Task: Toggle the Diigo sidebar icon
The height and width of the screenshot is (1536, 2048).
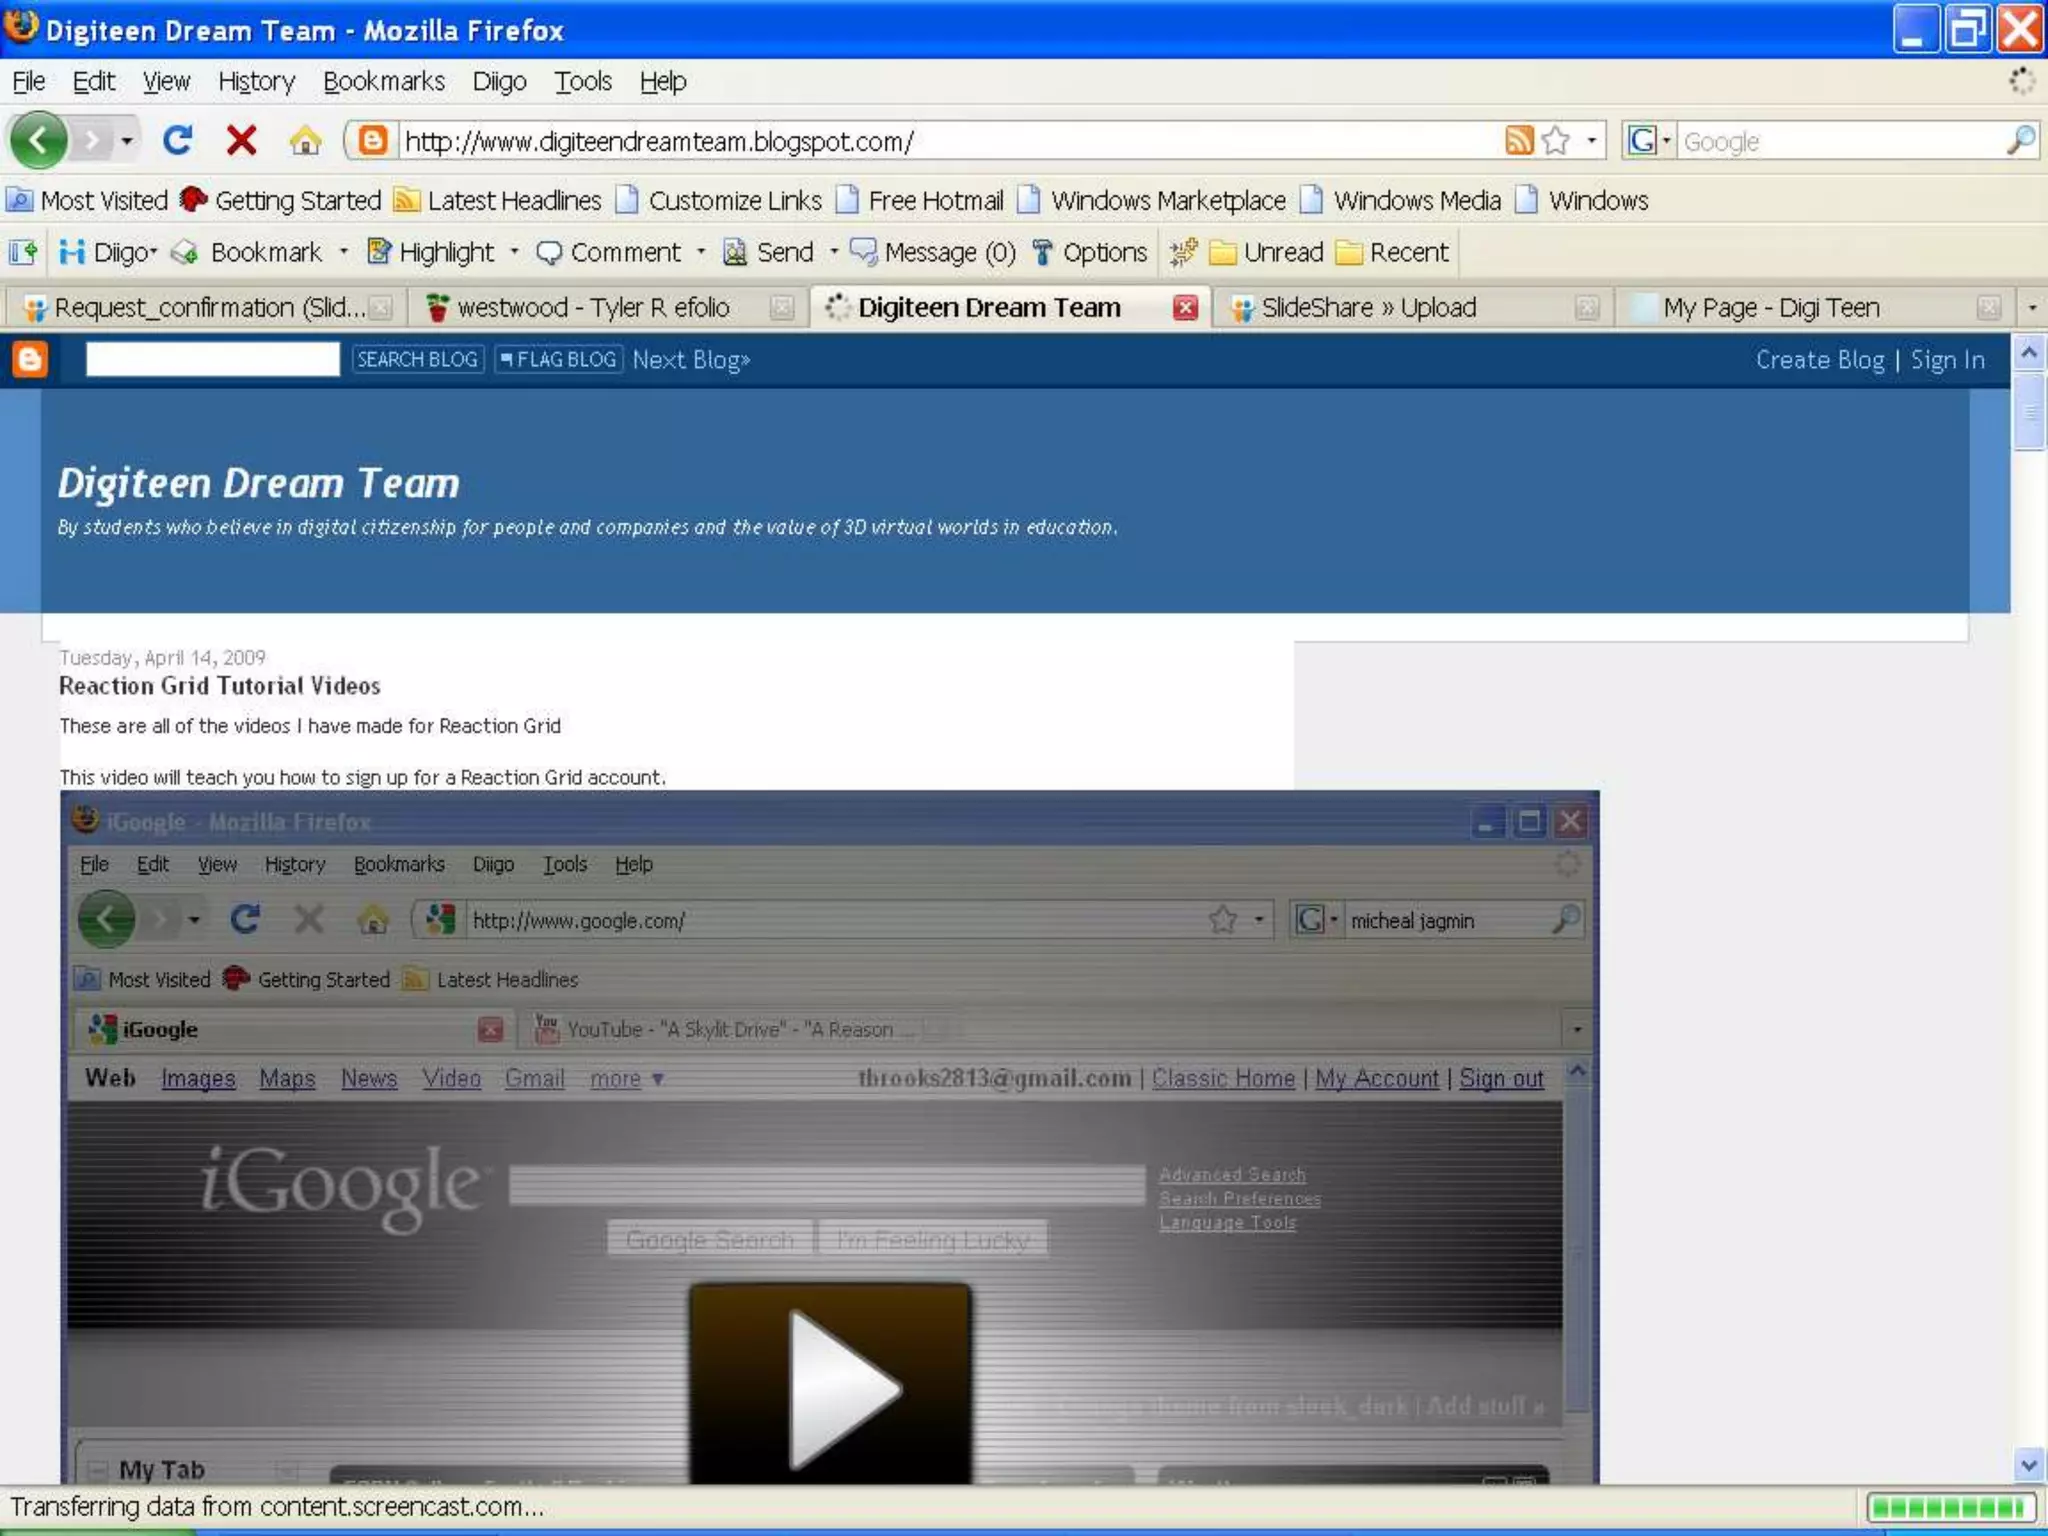Action: click(x=23, y=252)
